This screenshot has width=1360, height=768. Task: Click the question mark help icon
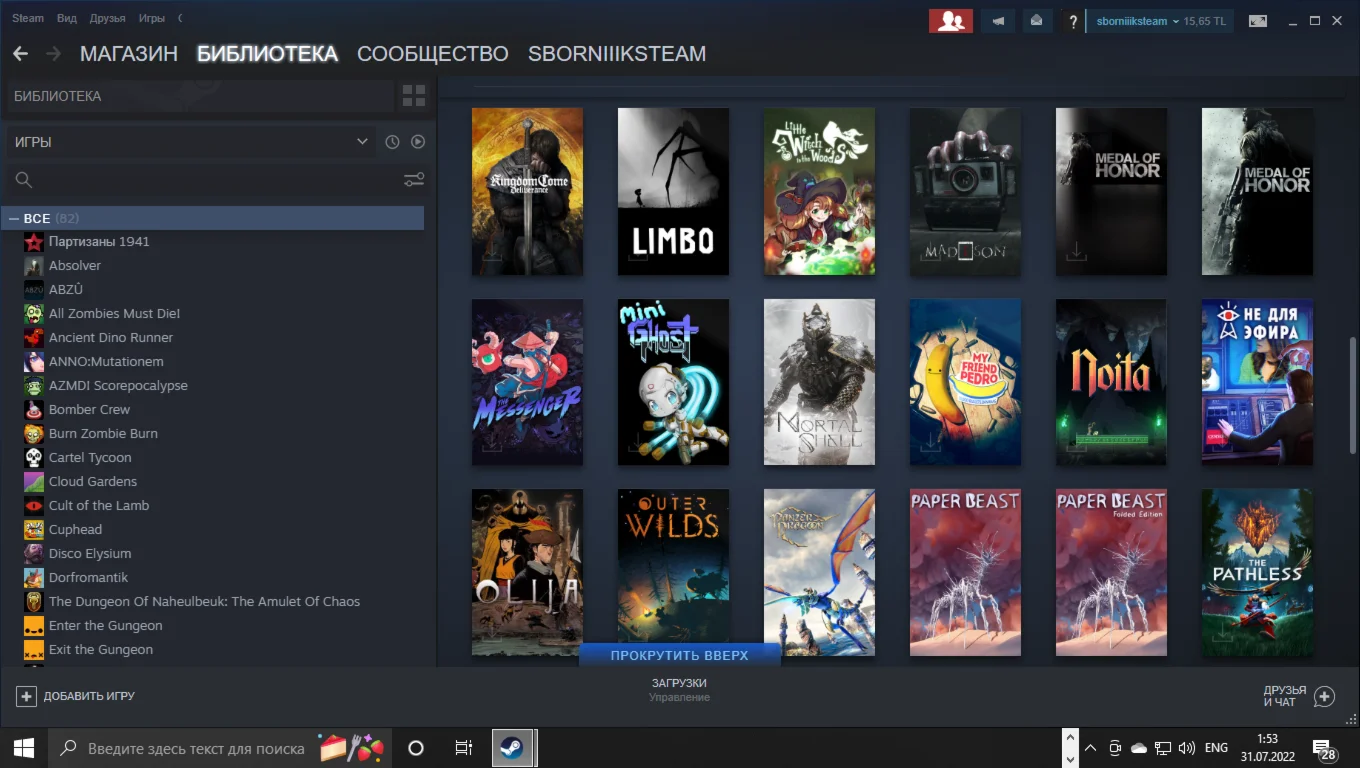click(x=1073, y=21)
